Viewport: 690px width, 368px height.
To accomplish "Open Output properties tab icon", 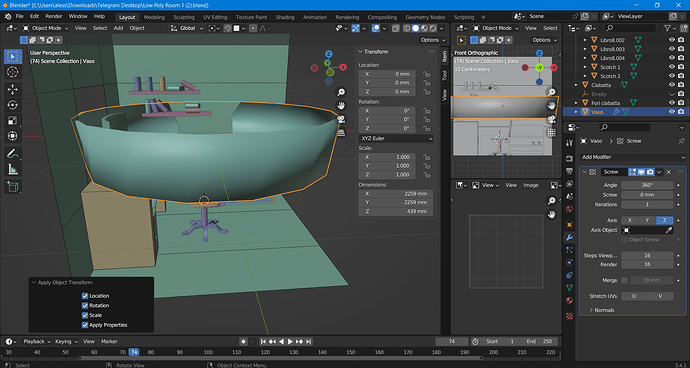I will [569, 171].
